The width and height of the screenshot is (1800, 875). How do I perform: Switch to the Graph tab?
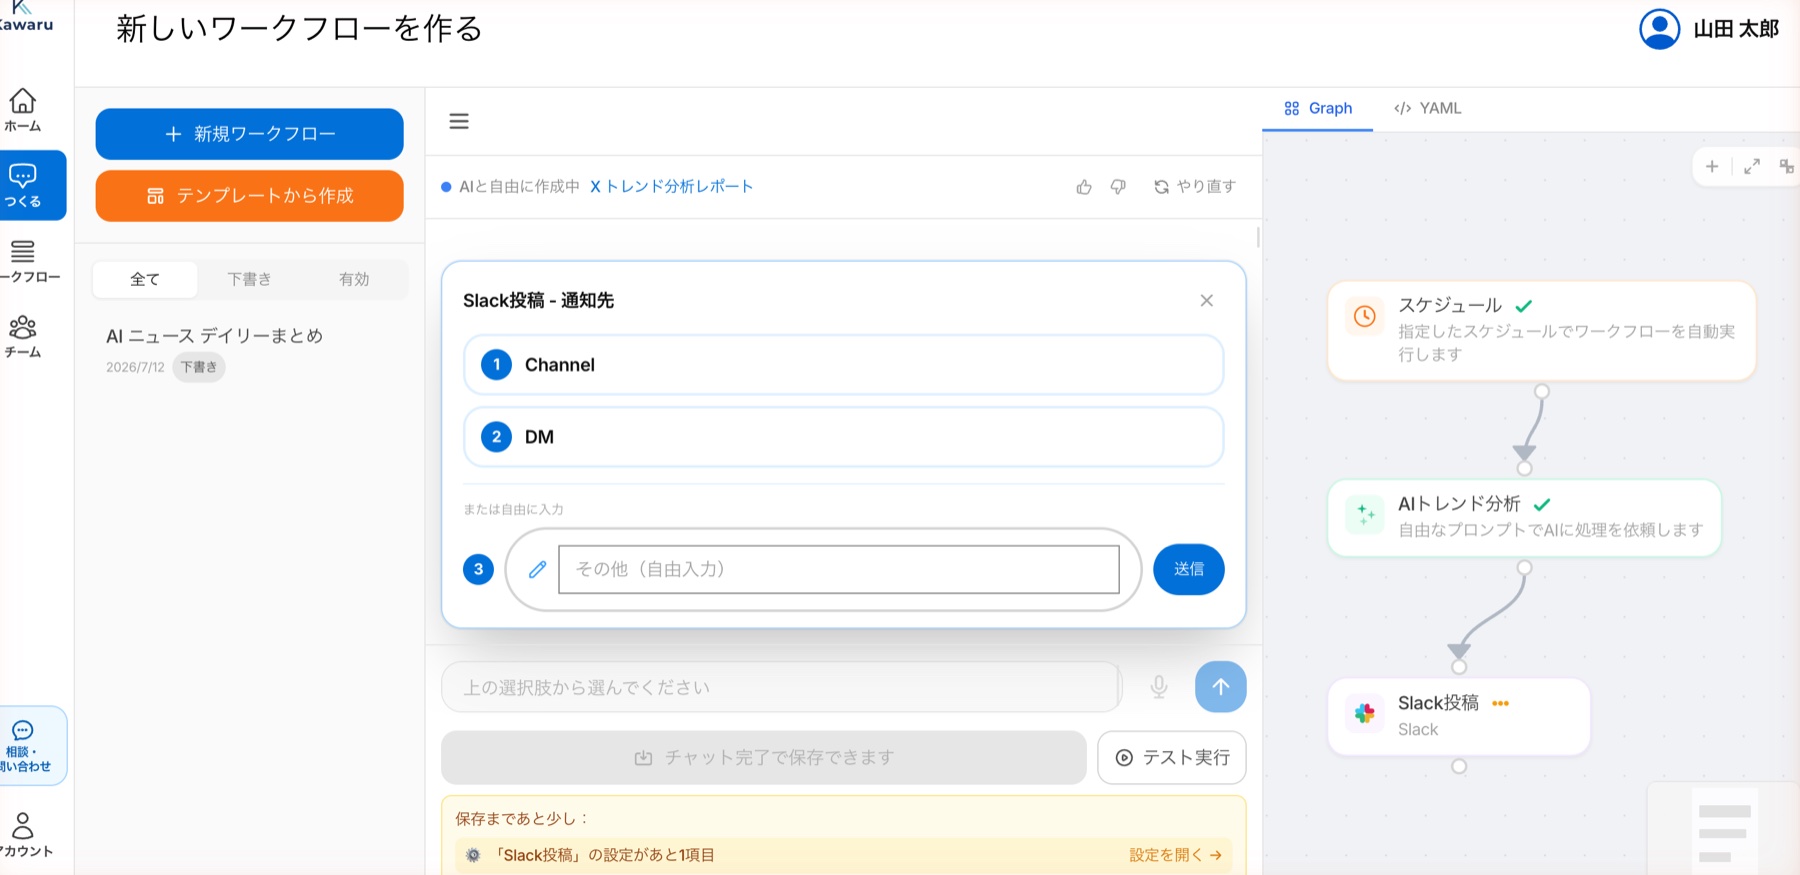pos(1318,108)
